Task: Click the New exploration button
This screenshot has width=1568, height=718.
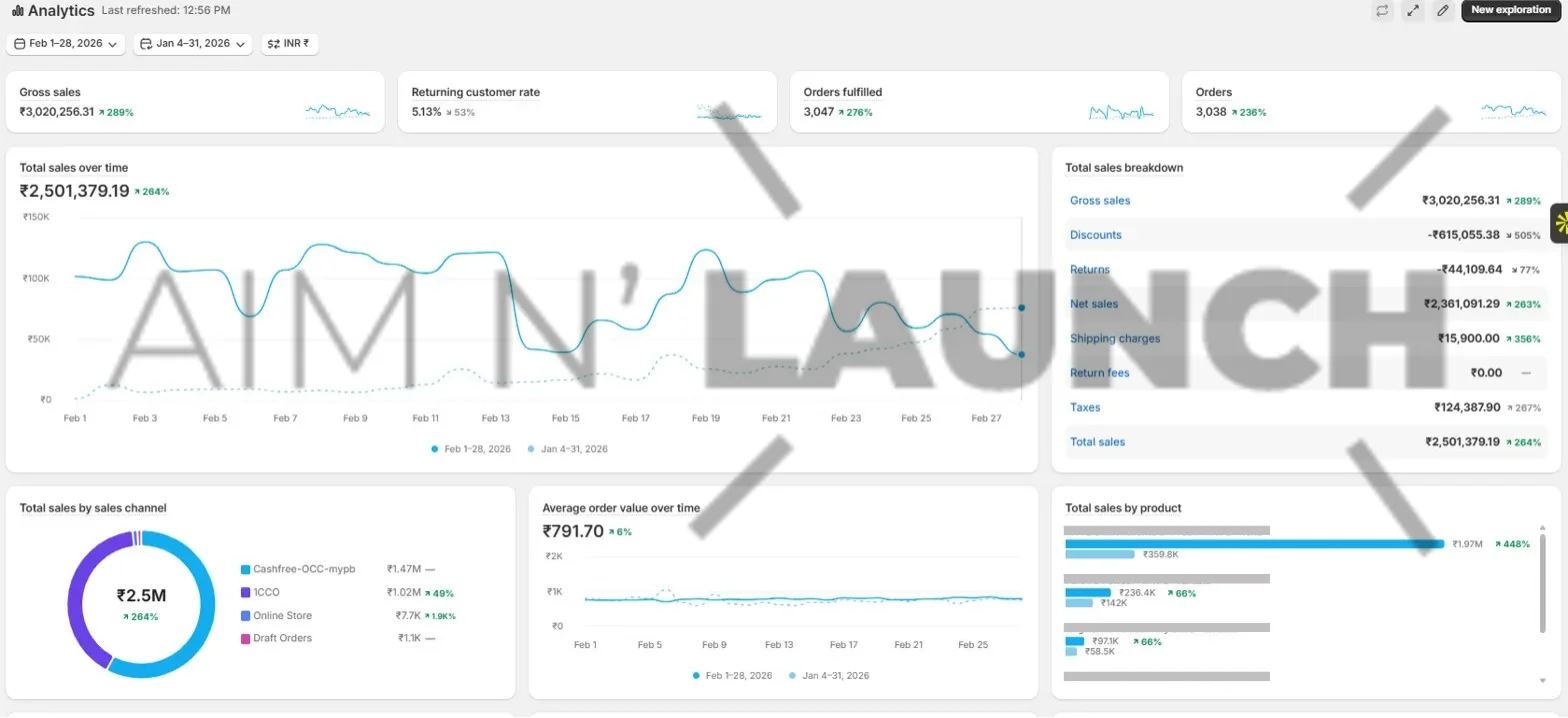Action: coord(1510,11)
